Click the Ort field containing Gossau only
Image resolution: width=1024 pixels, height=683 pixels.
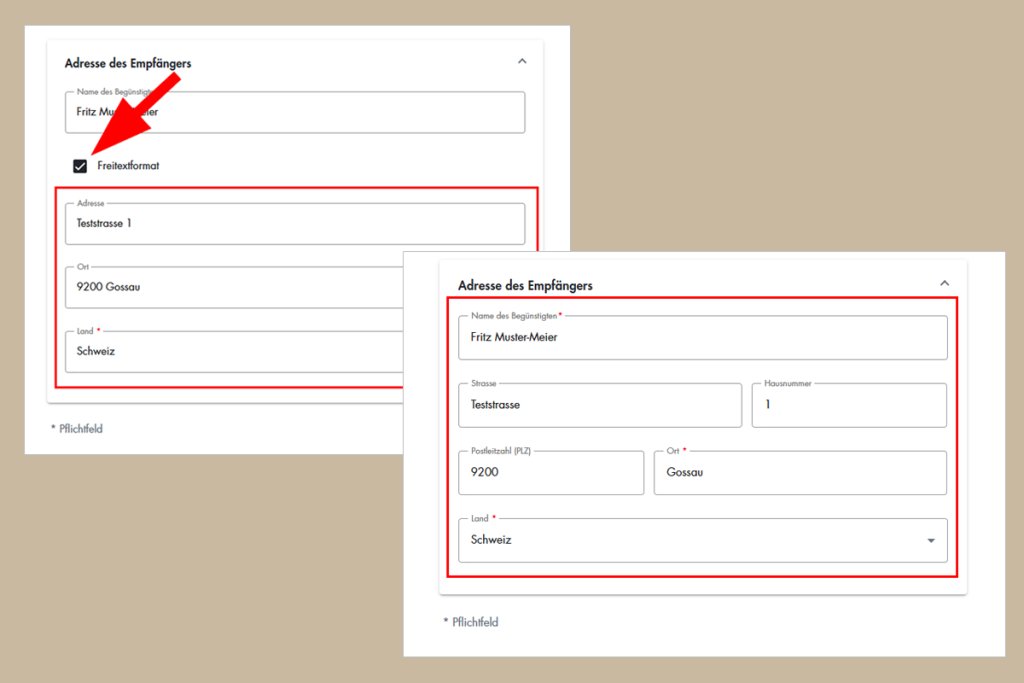pos(799,473)
